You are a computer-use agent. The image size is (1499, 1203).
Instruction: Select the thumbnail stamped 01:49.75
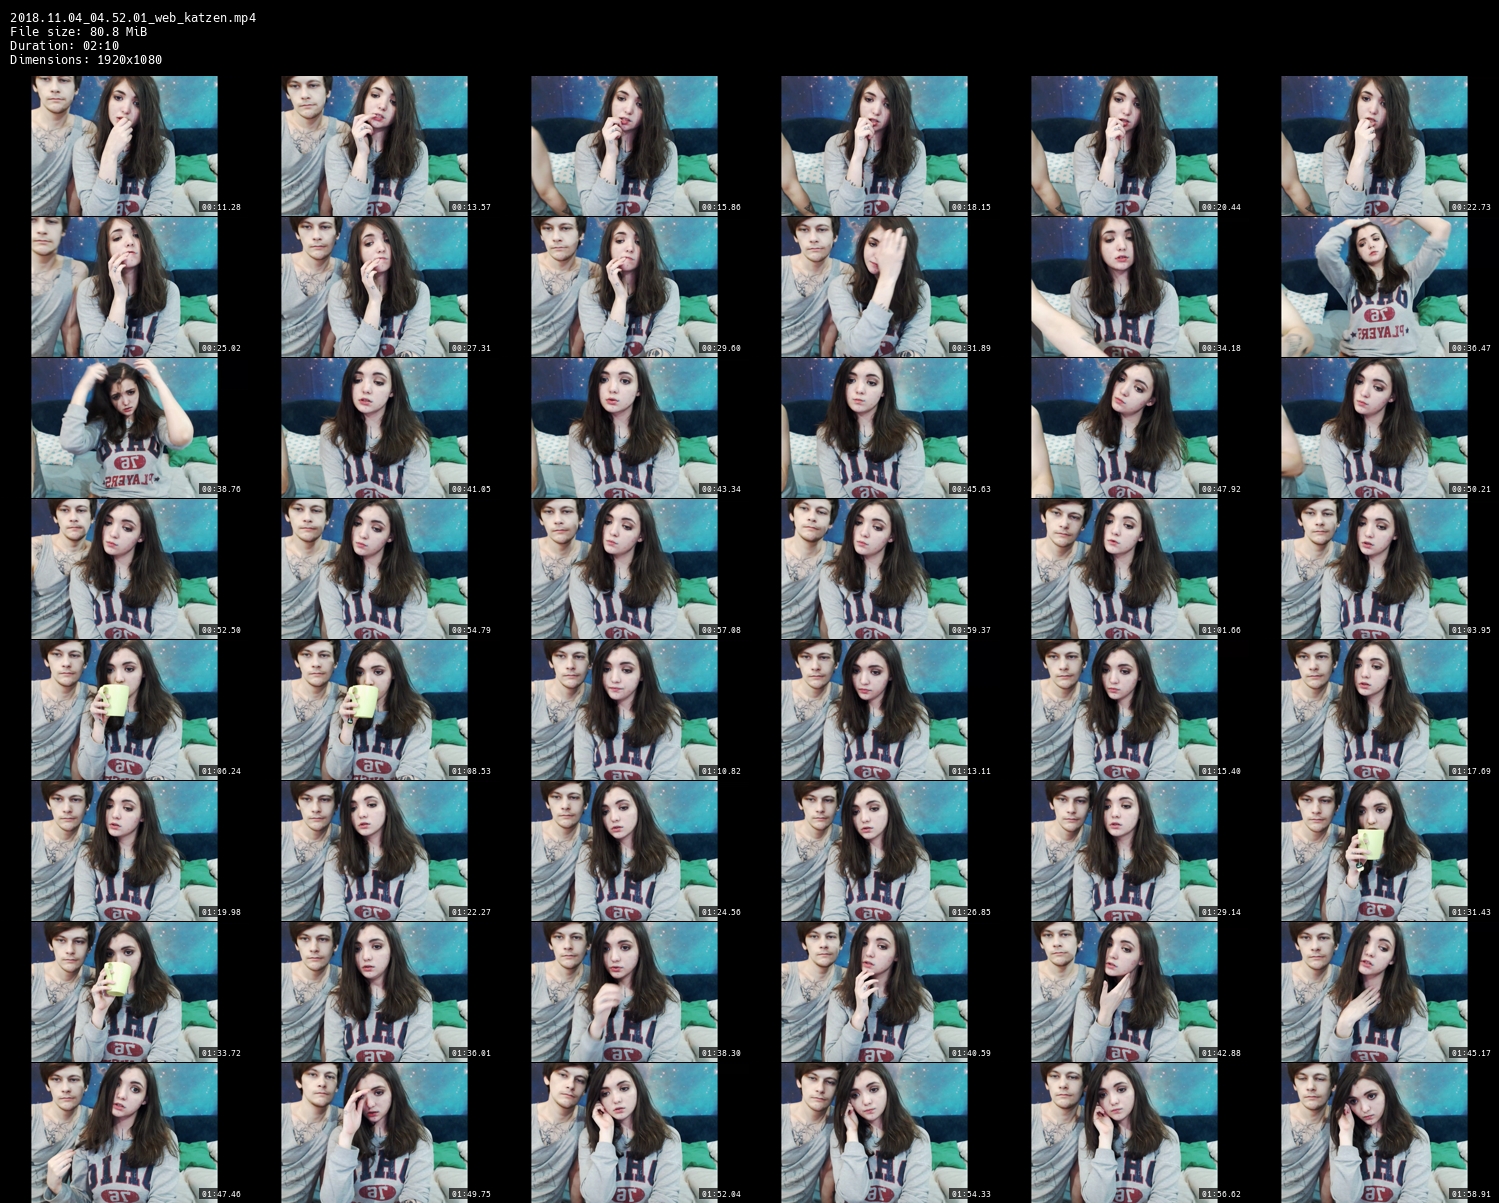374,1133
